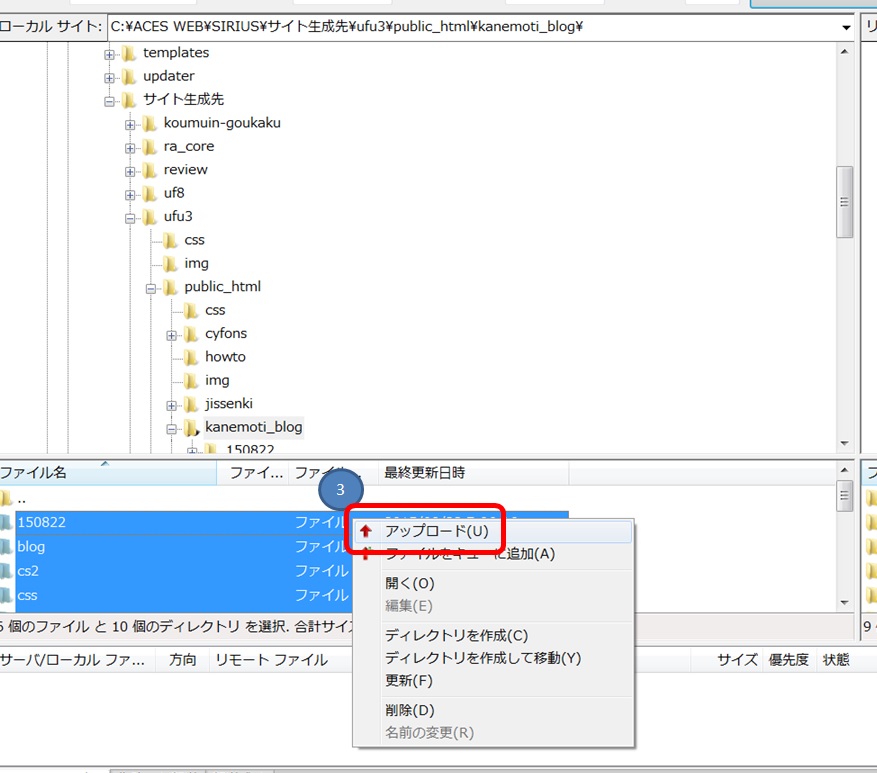This screenshot has height=773, width=877.
Task: Expand the cyfons tree node
Action: click(x=172, y=333)
